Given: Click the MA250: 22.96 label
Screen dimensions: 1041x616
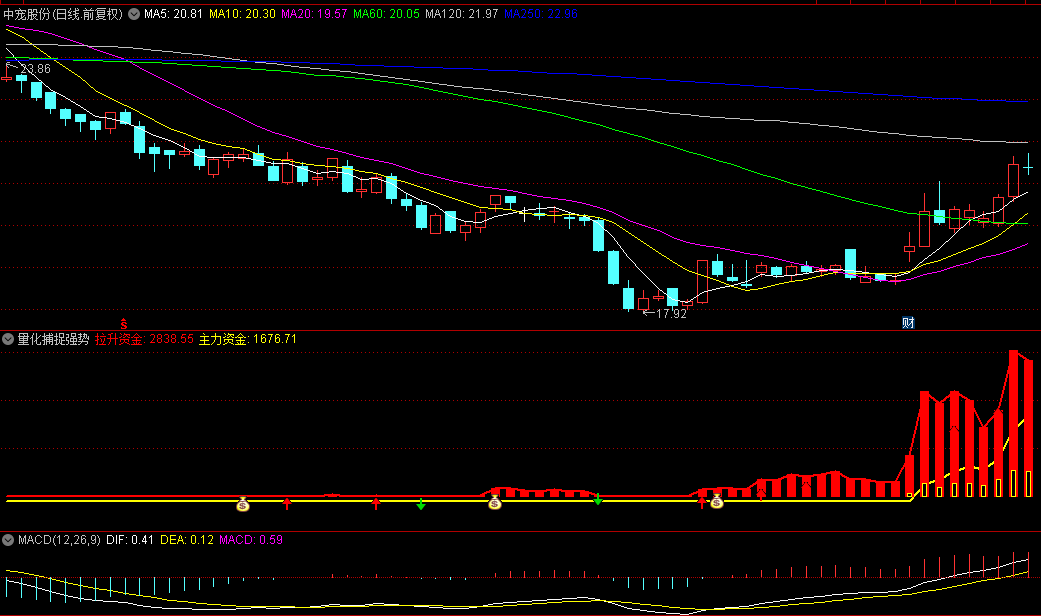Looking at the screenshot, I should (541, 14).
